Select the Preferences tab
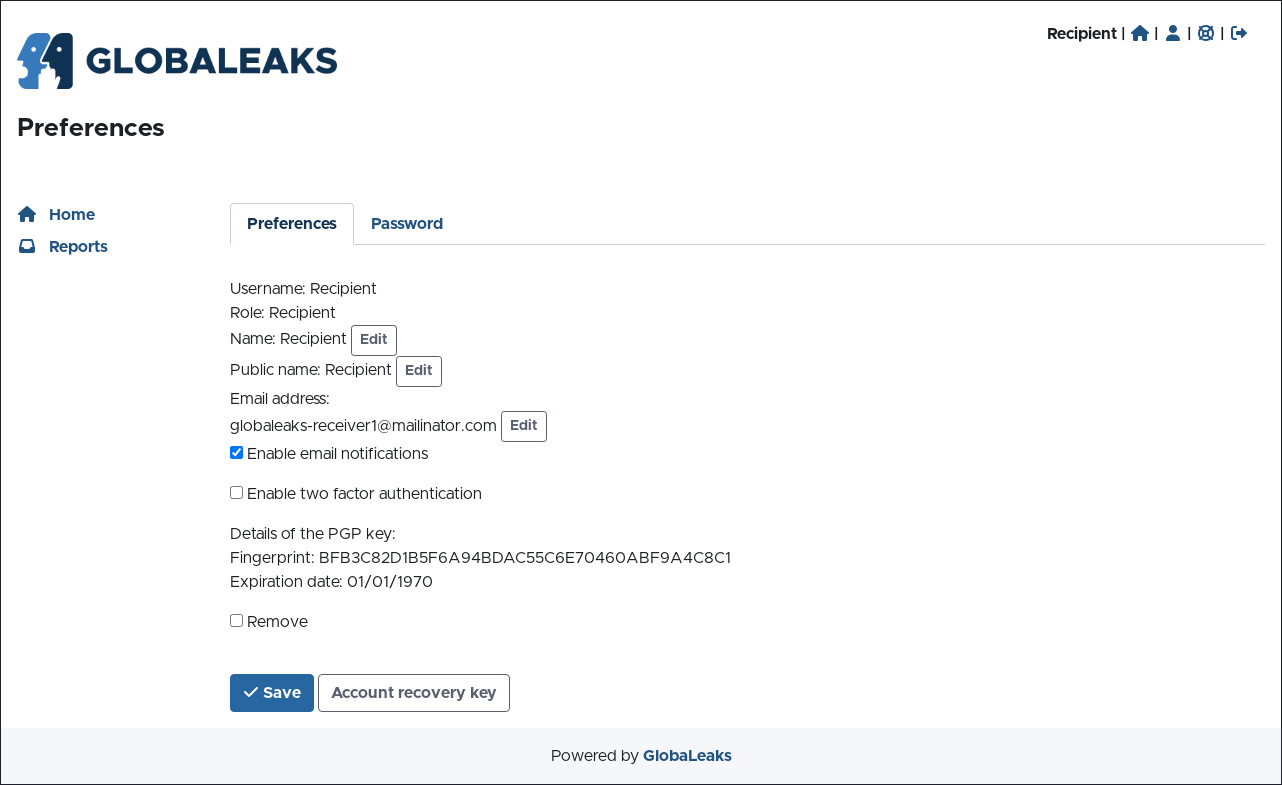The width and height of the screenshot is (1282, 785). coord(292,223)
